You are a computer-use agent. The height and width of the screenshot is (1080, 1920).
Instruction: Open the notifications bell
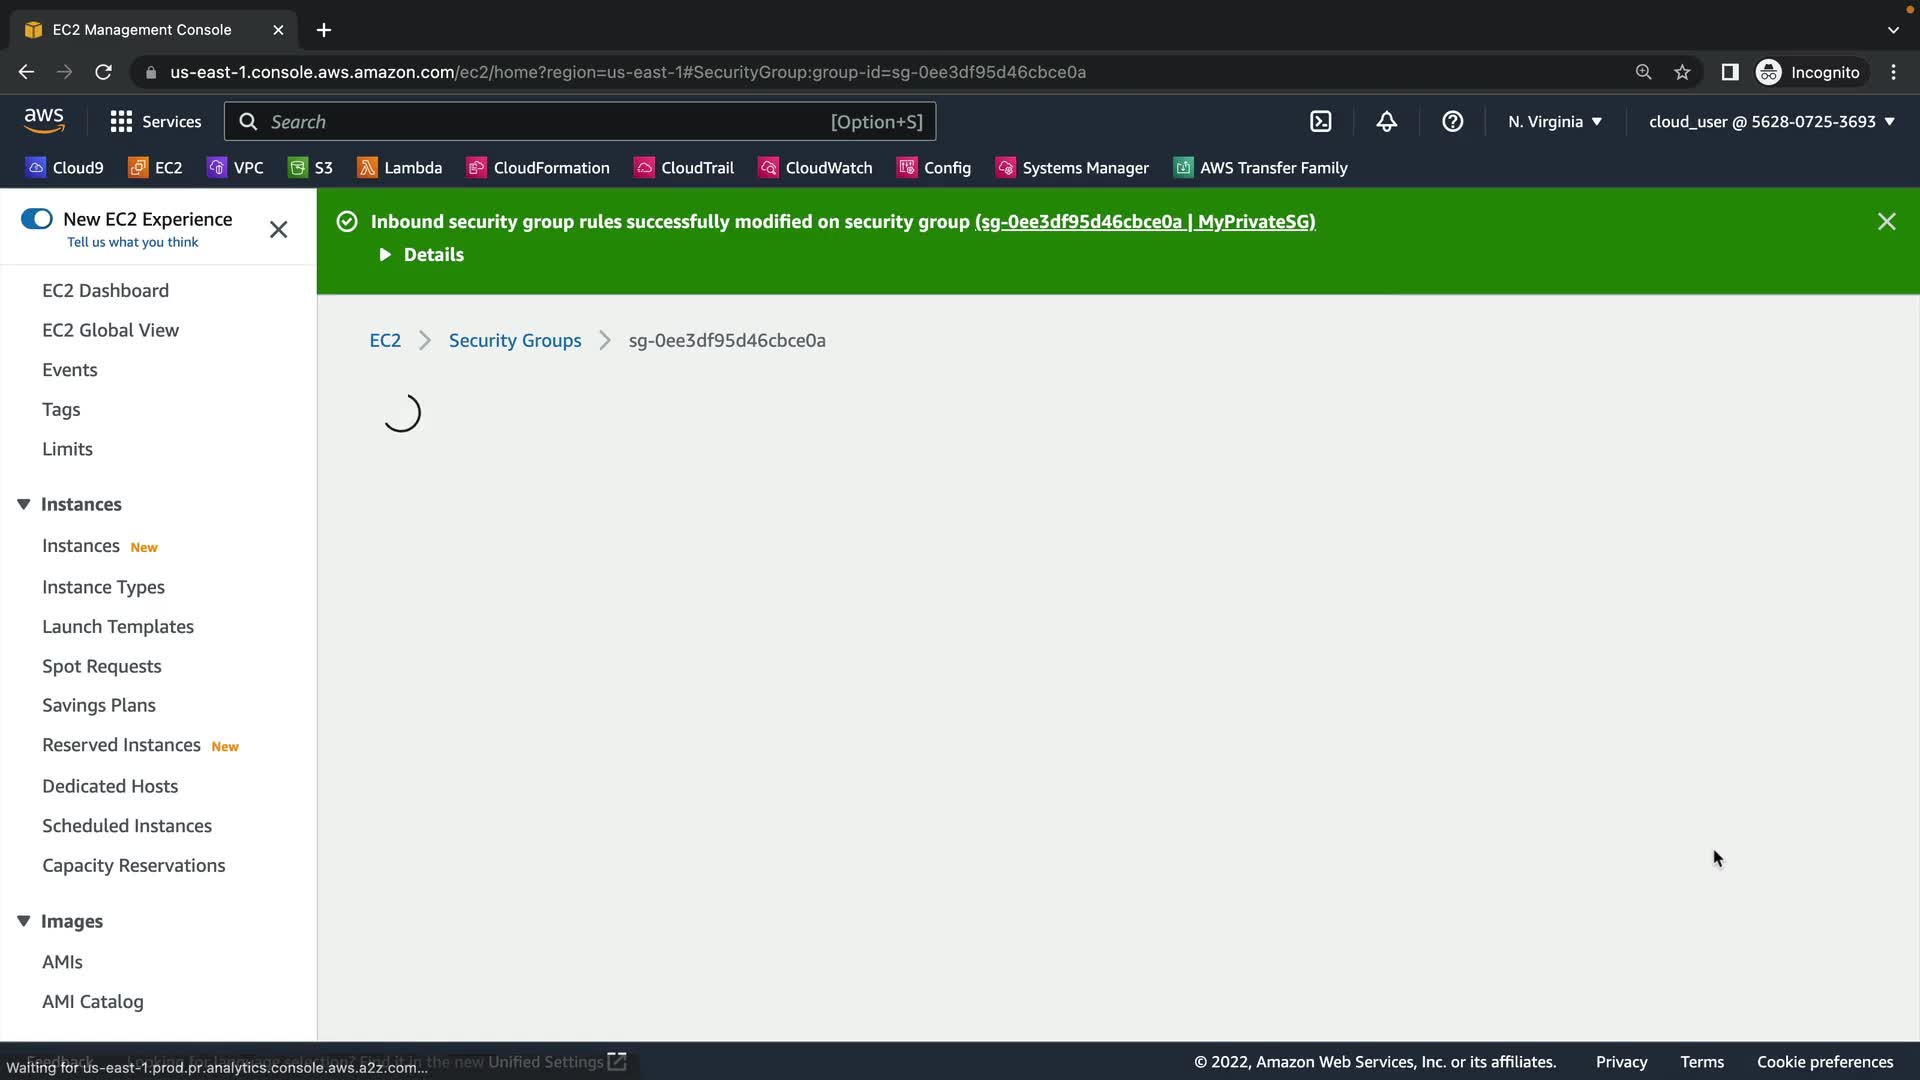pos(1386,122)
